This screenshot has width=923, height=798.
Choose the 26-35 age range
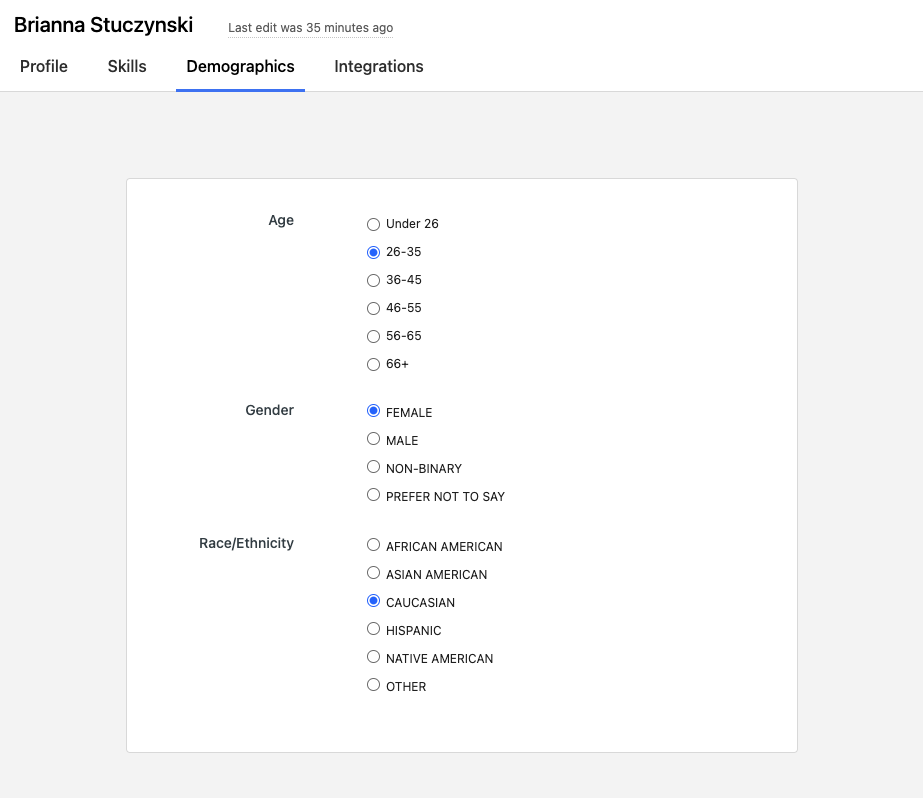click(x=373, y=252)
